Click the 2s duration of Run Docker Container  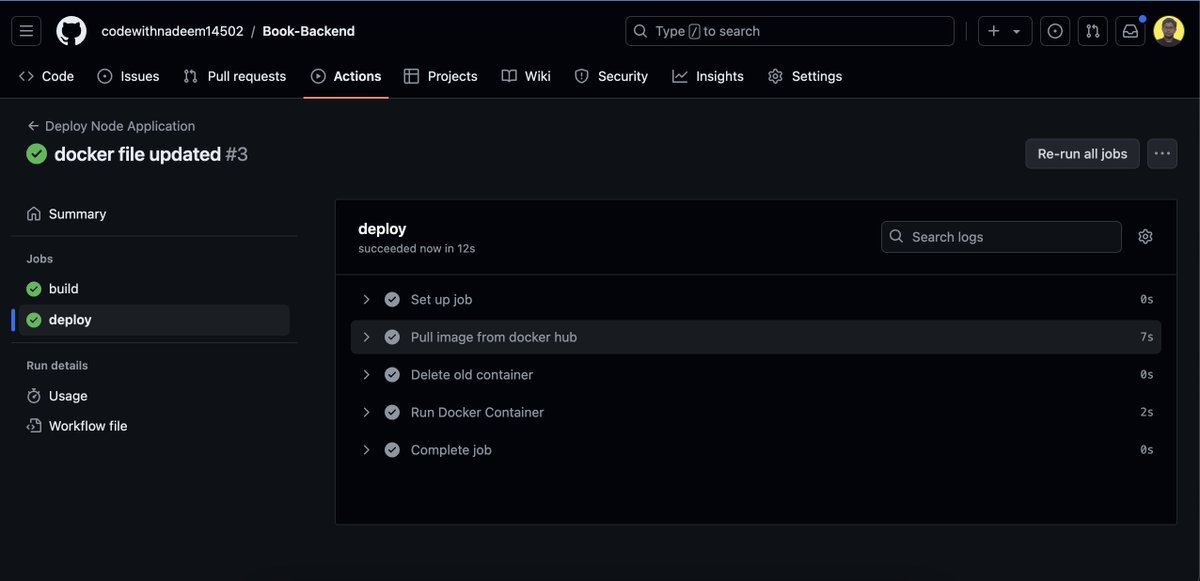coord(1146,412)
